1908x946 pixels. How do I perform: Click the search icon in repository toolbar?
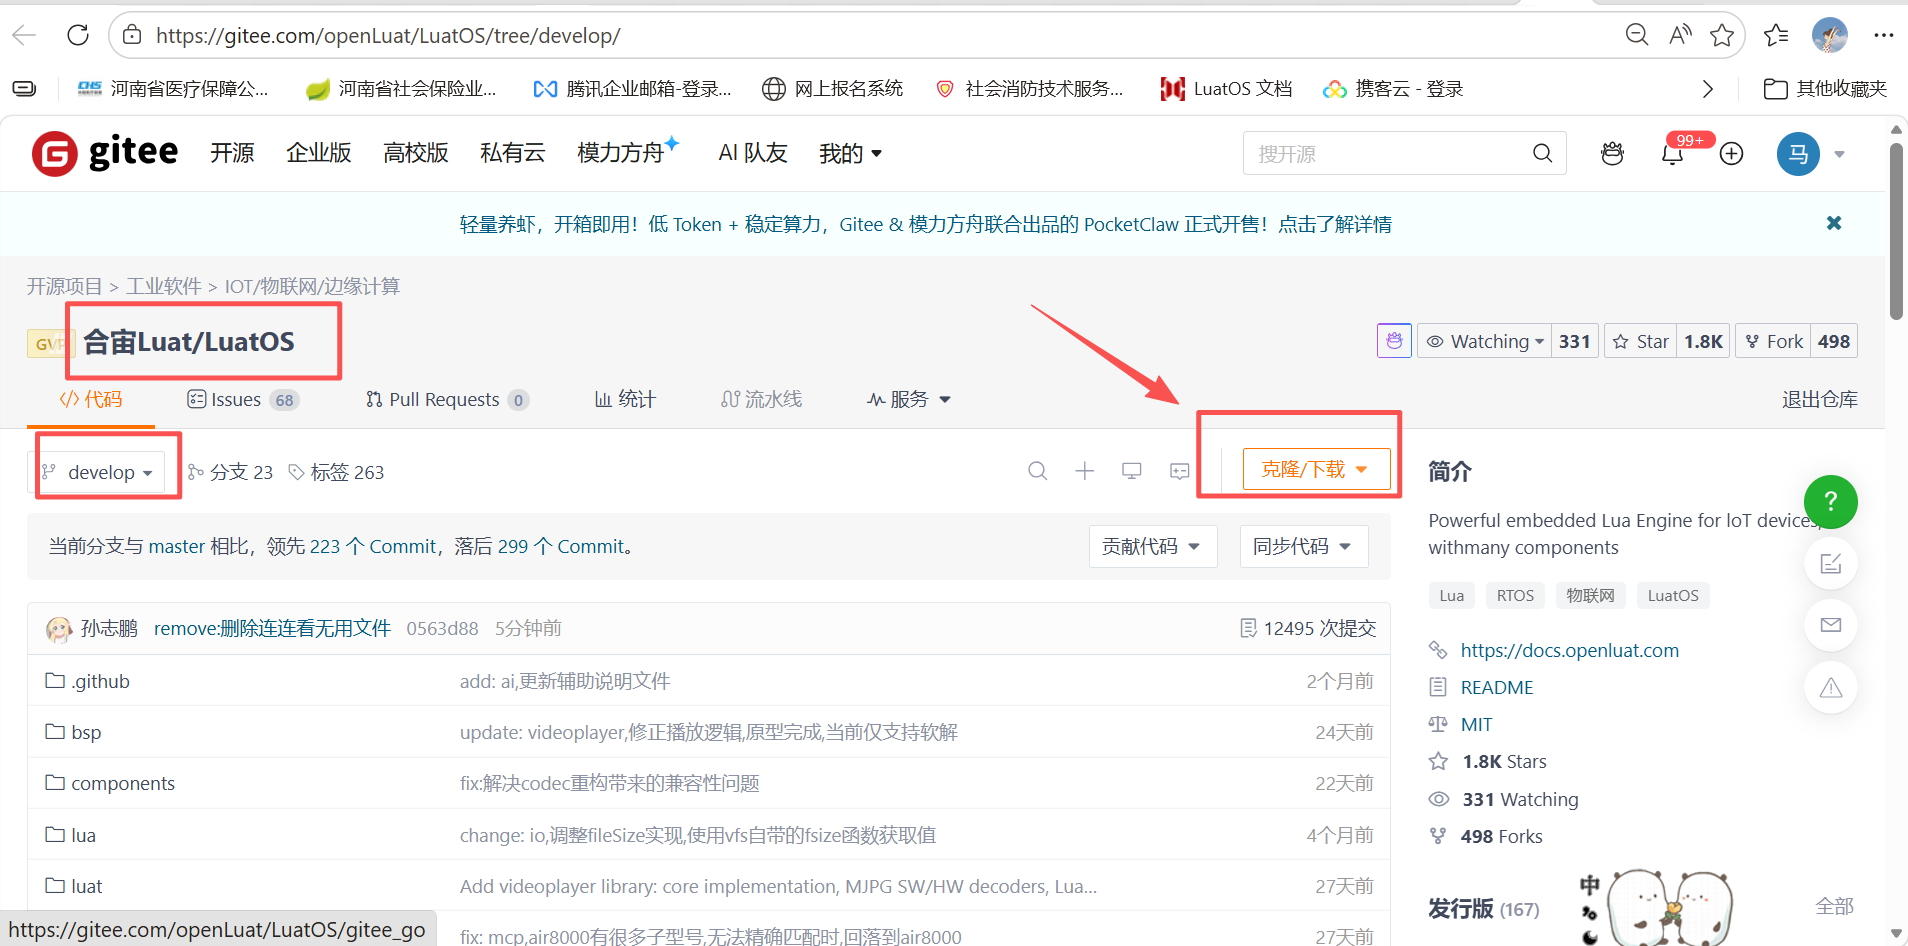1038,470
